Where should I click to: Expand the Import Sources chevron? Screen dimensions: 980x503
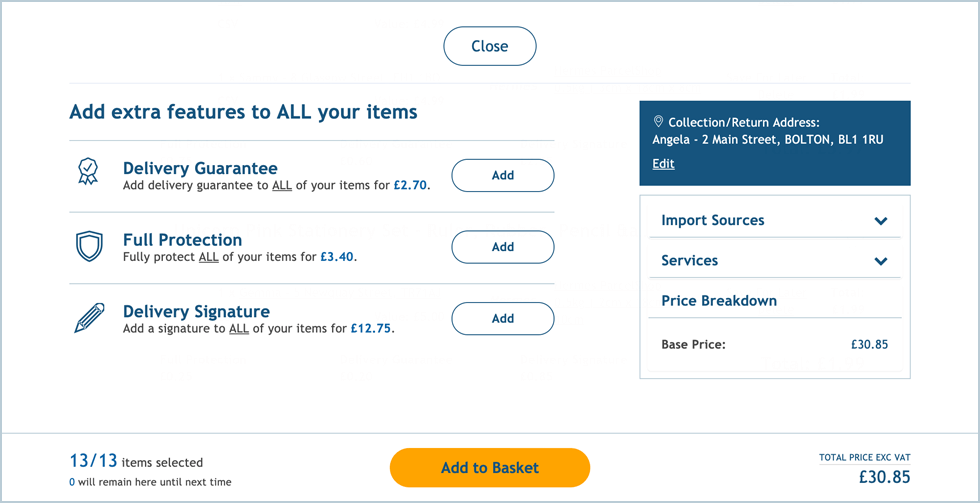(881, 221)
